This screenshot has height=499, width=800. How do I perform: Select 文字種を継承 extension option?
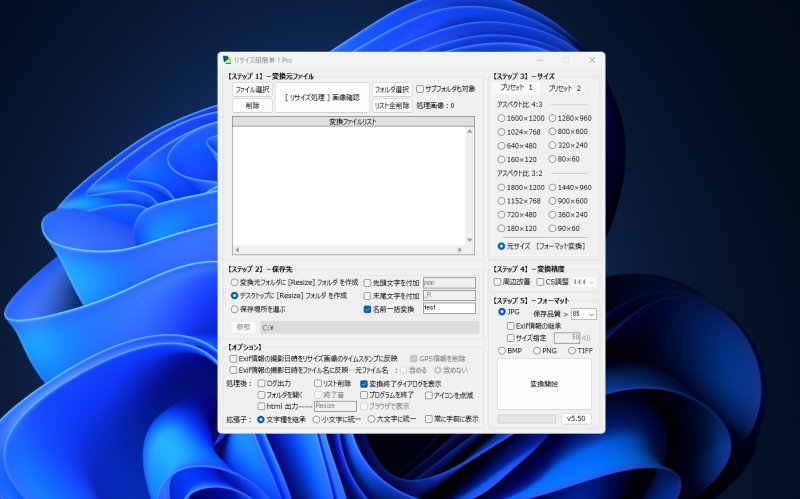coord(282,419)
